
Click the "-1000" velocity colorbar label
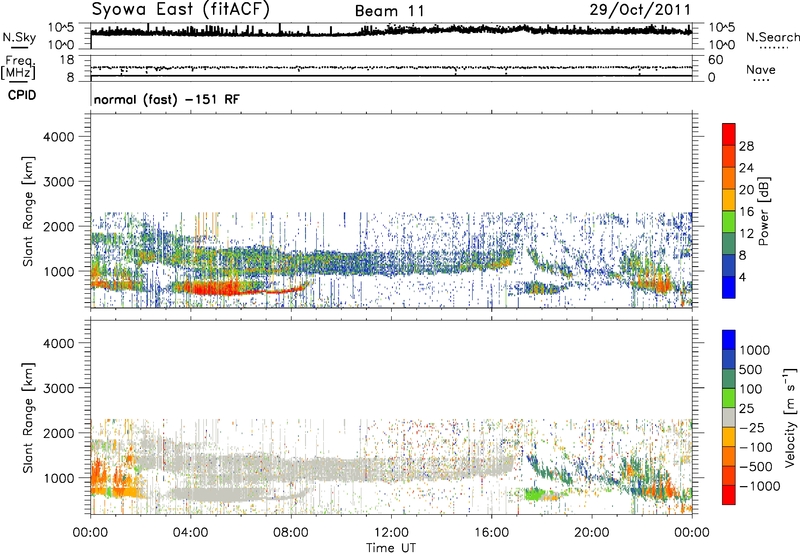759,486
